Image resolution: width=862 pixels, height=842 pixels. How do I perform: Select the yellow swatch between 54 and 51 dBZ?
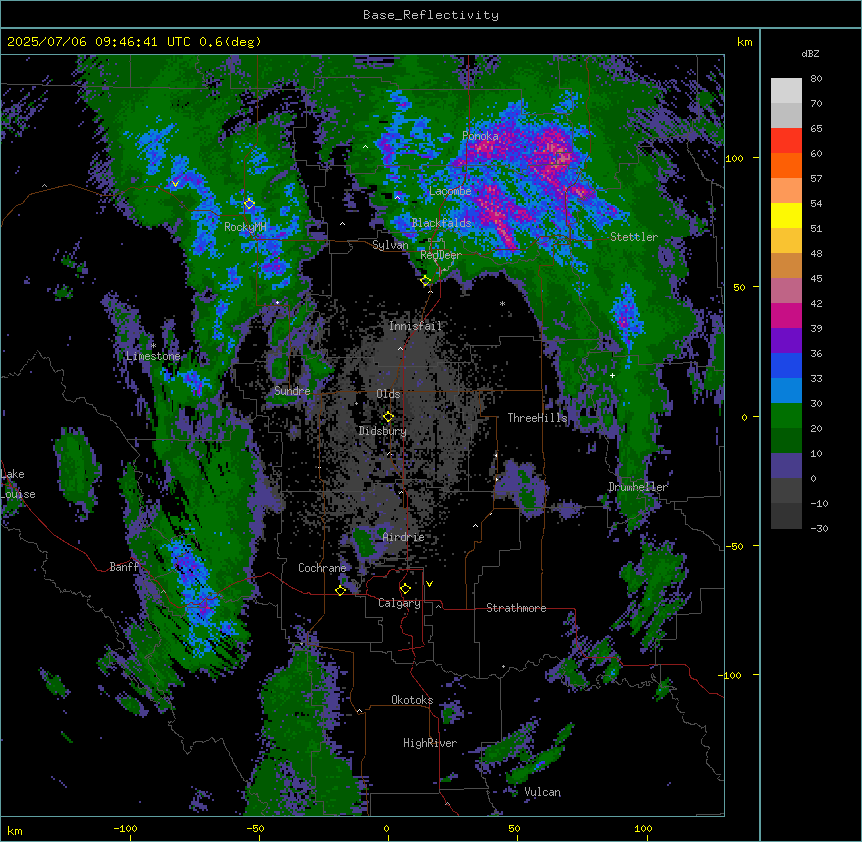coord(786,215)
